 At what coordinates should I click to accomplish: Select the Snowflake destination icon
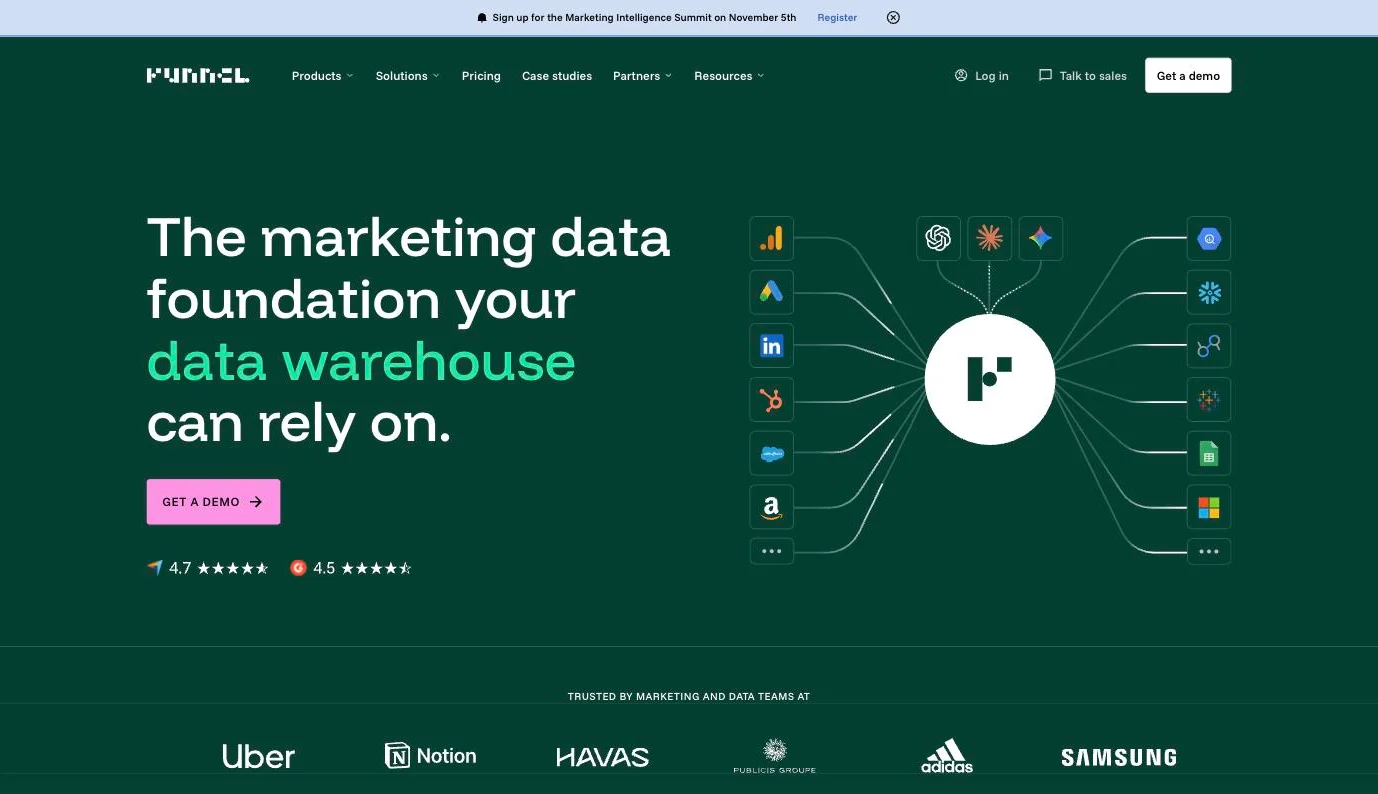tap(1209, 292)
